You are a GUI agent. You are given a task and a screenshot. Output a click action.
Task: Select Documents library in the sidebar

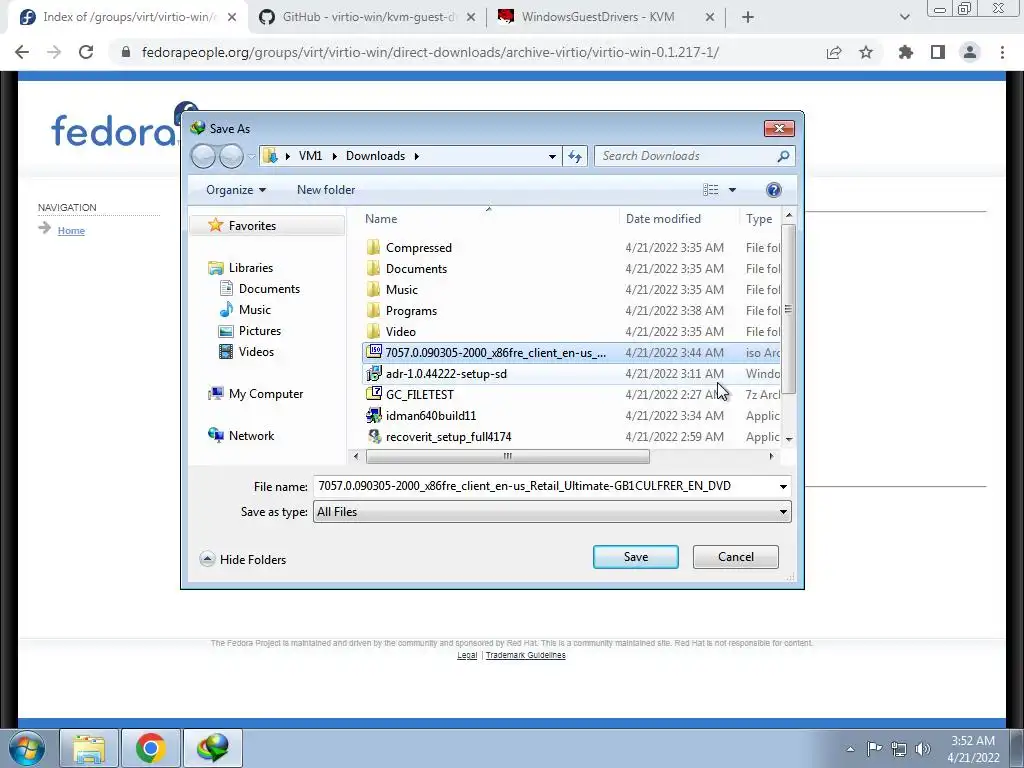pos(269,289)
